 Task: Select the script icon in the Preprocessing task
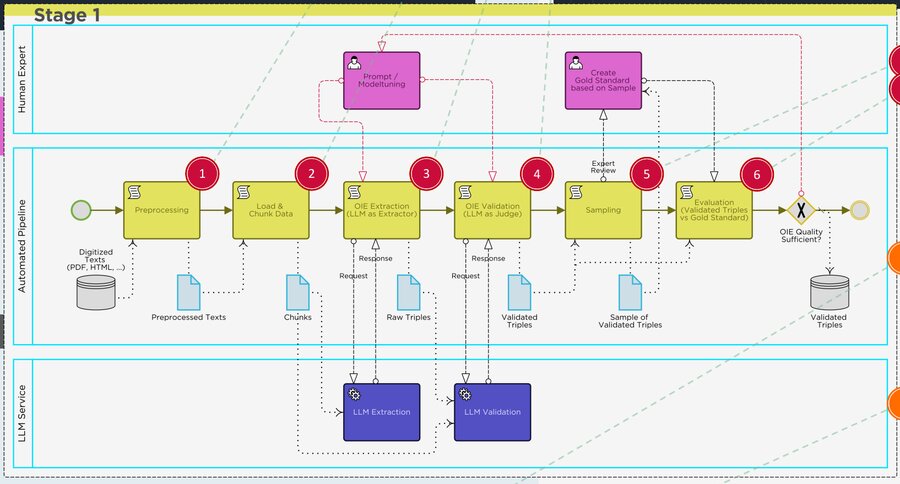[134, 192]
